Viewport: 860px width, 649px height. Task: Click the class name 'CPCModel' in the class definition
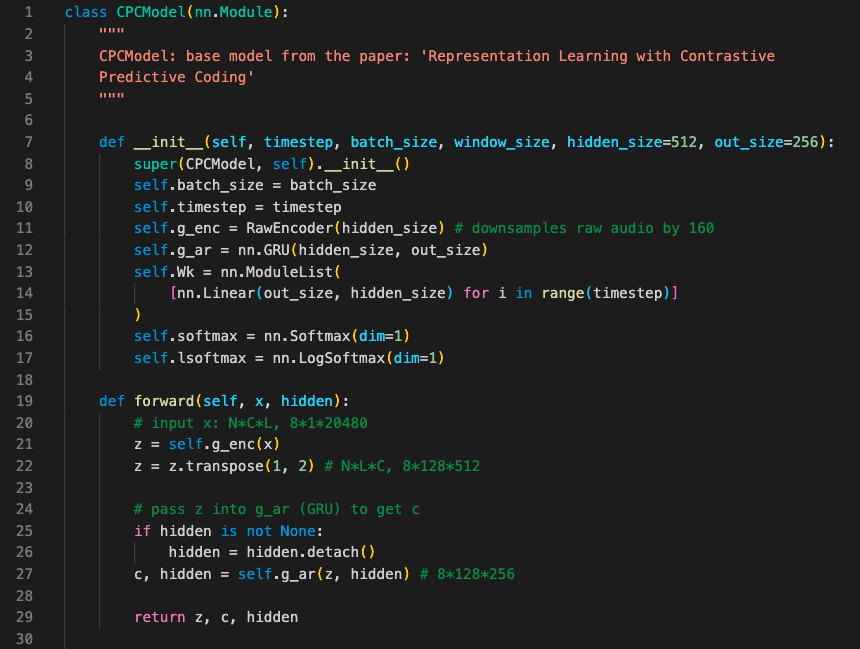151,12
